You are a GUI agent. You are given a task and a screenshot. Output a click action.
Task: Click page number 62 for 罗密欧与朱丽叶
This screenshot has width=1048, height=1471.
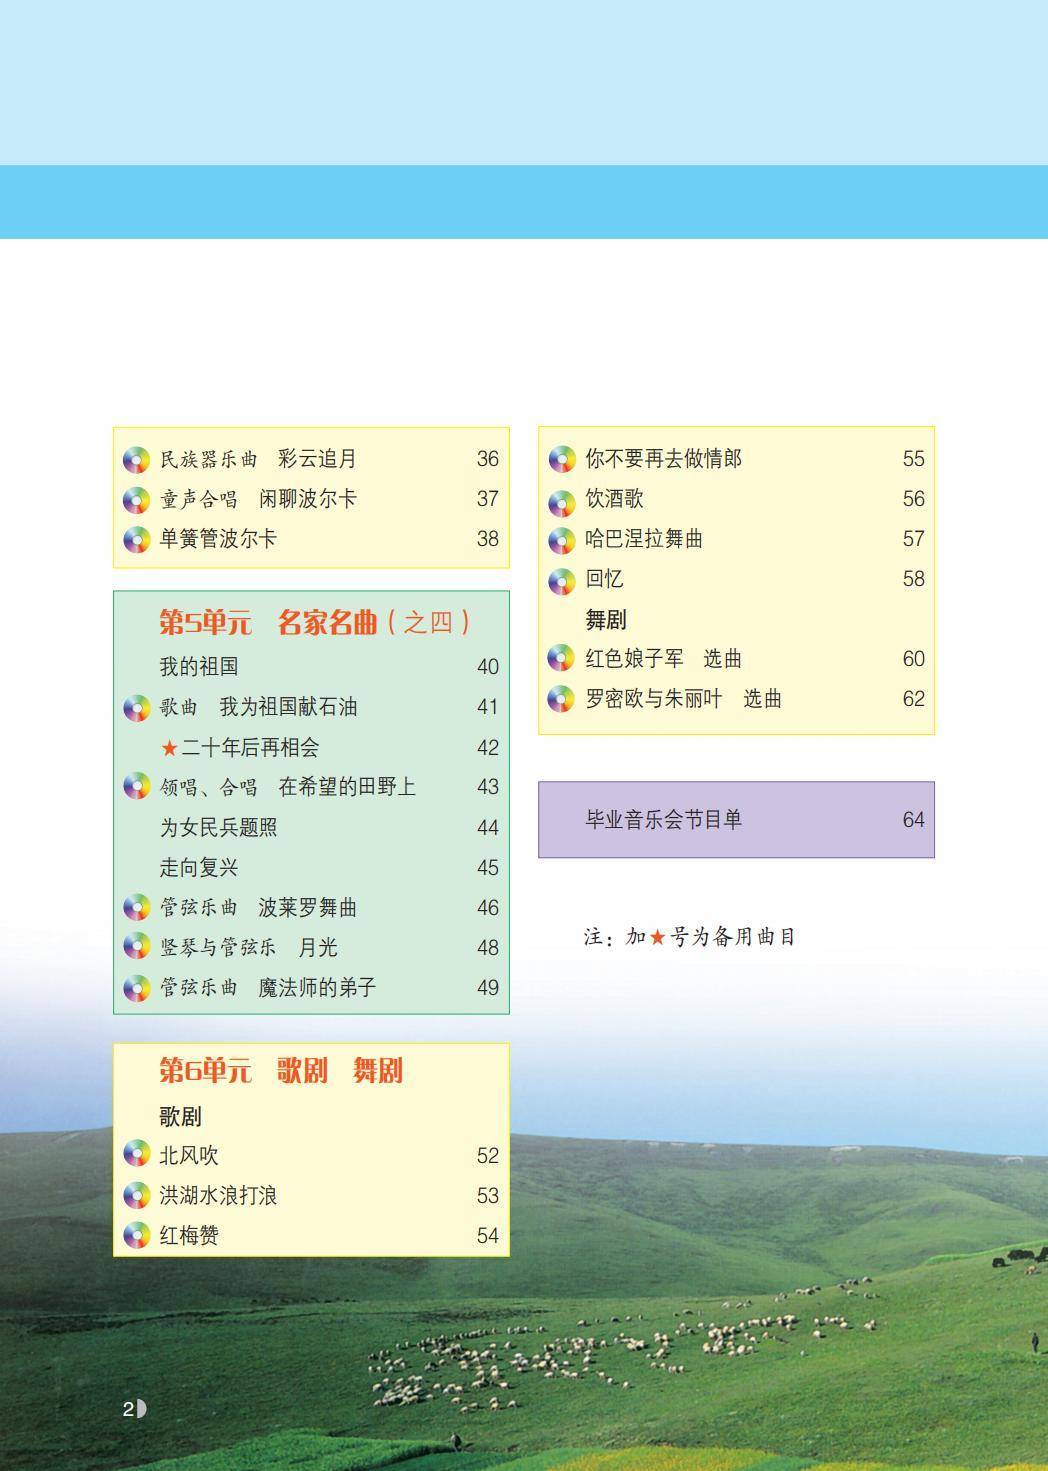(x=913, y=699)
